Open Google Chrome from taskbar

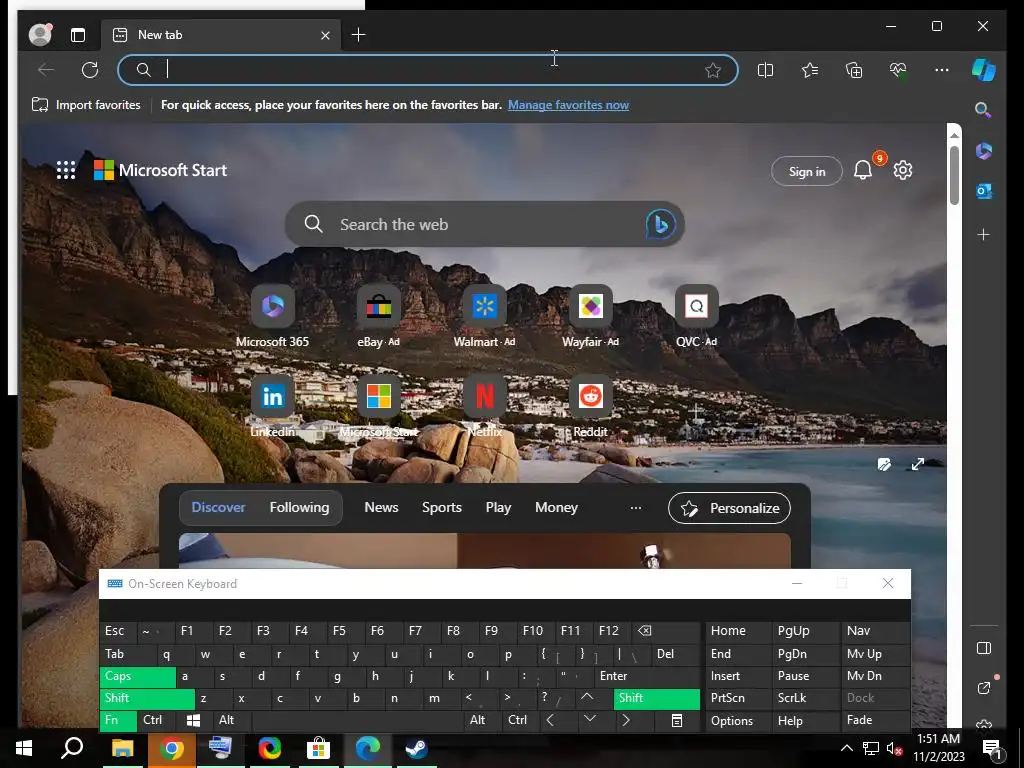coord(172,748)
